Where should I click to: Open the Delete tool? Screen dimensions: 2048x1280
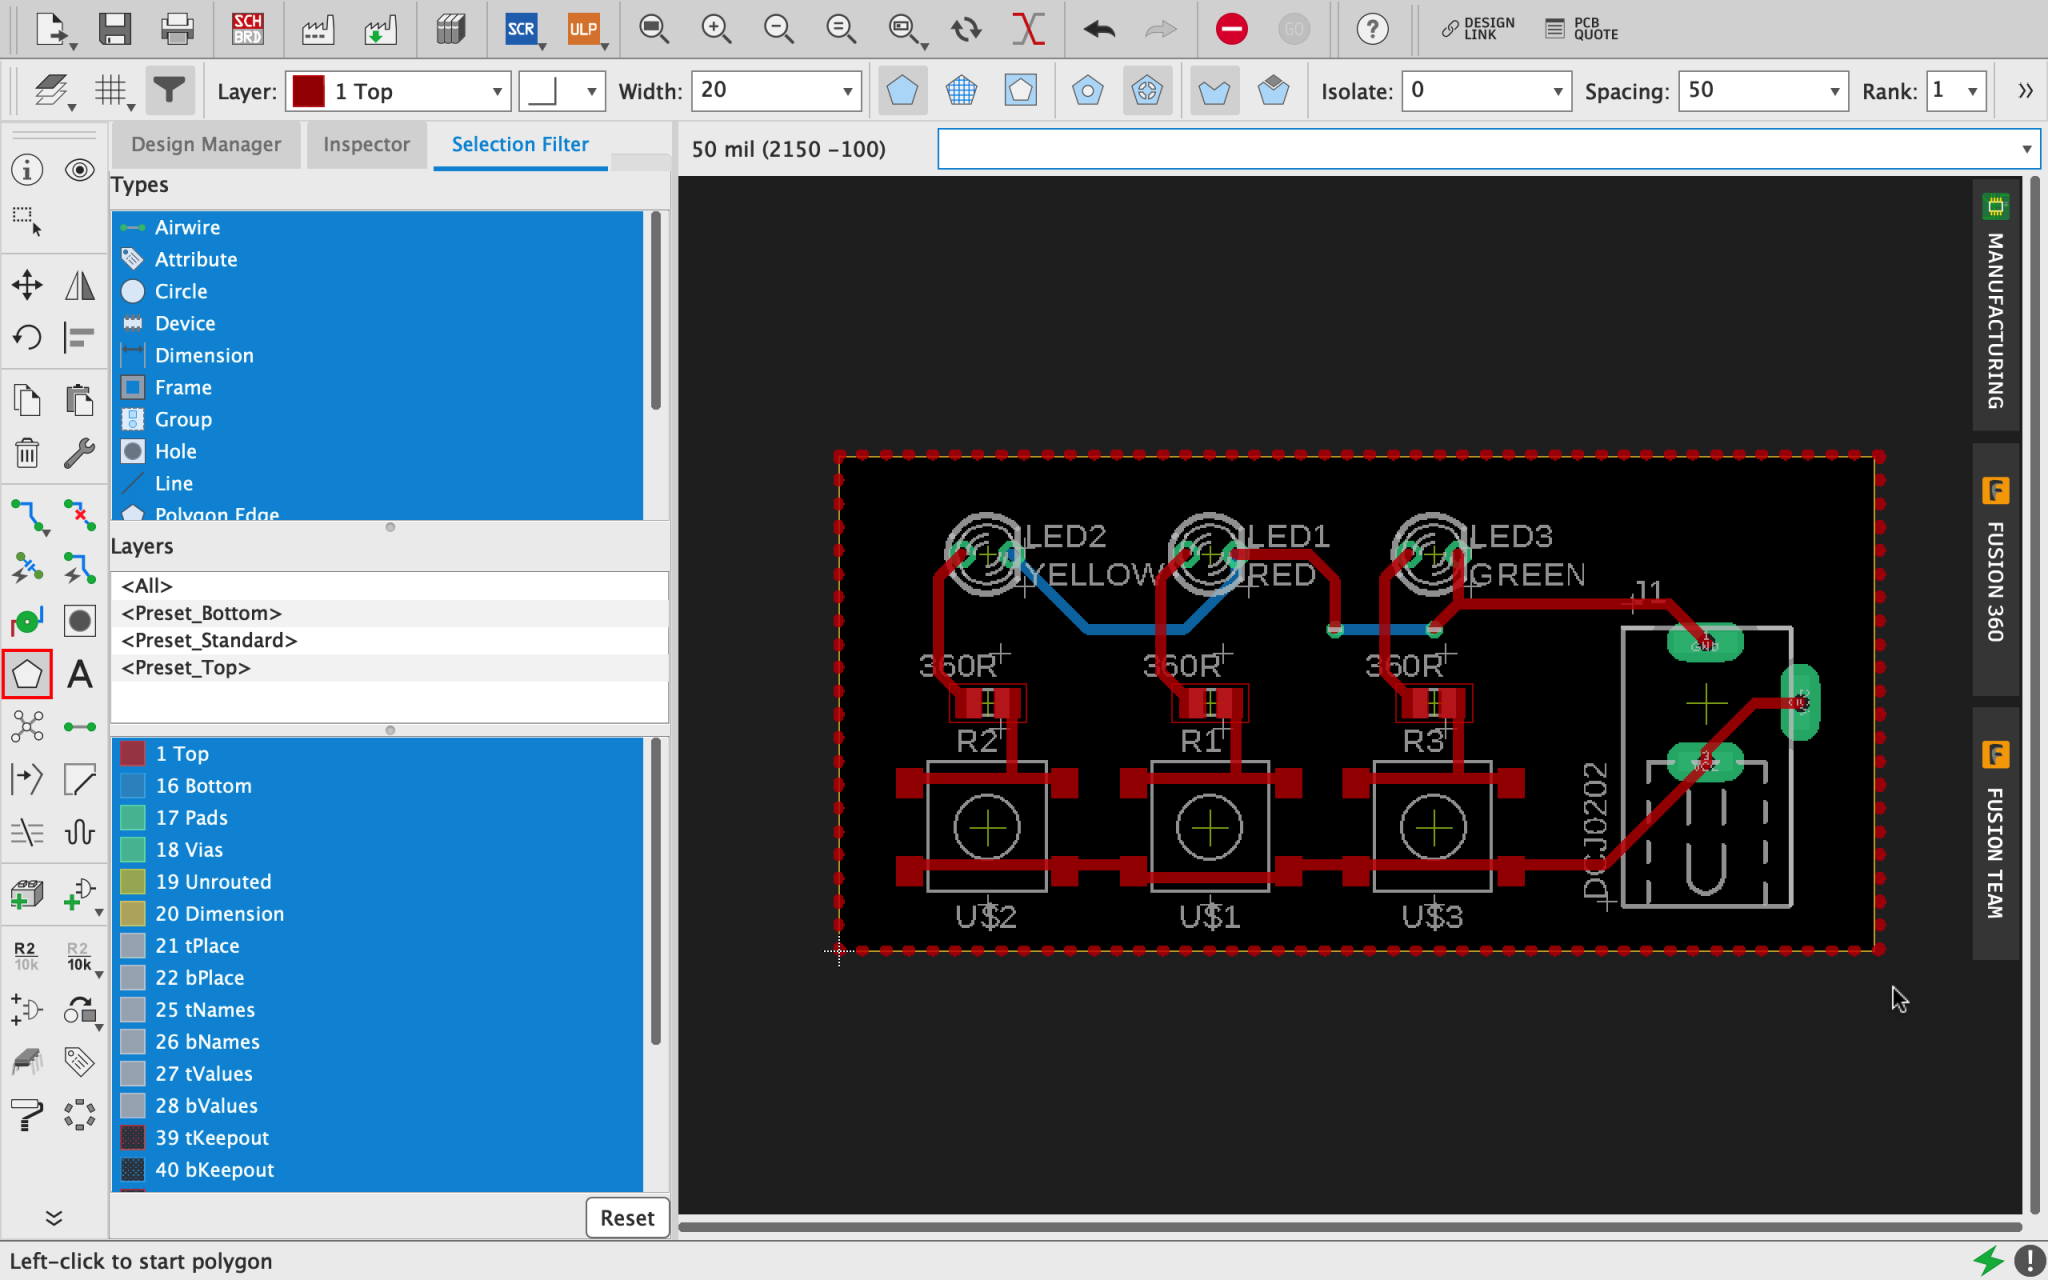pos(27,452)
